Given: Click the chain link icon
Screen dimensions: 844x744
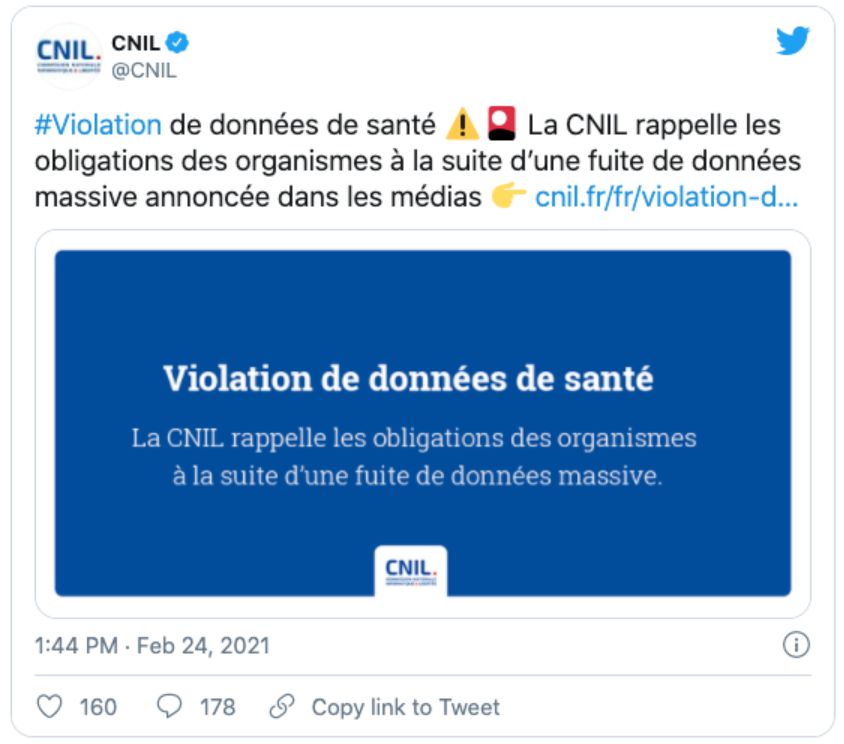Looking at the screenshot, I should (x=283, y=706).
